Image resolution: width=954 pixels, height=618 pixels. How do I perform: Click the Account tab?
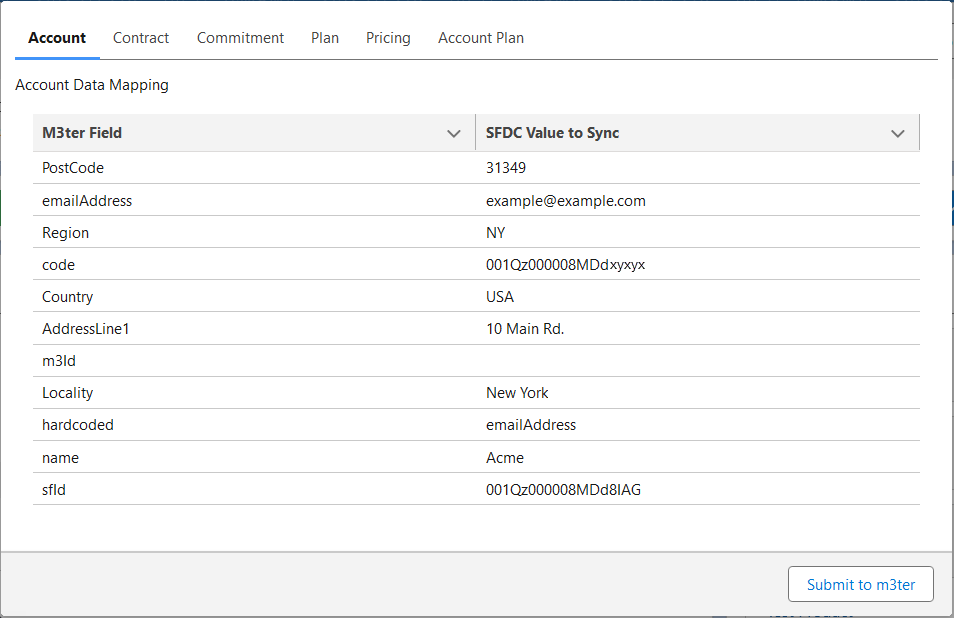pyautogui.click(x=57, y=38)
